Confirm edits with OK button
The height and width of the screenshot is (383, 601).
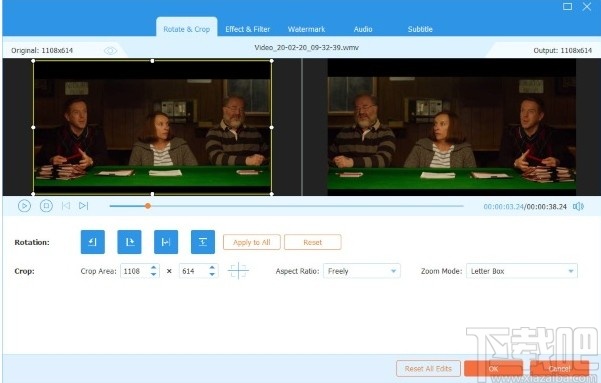pyautogui.click(x=493, y=368)
